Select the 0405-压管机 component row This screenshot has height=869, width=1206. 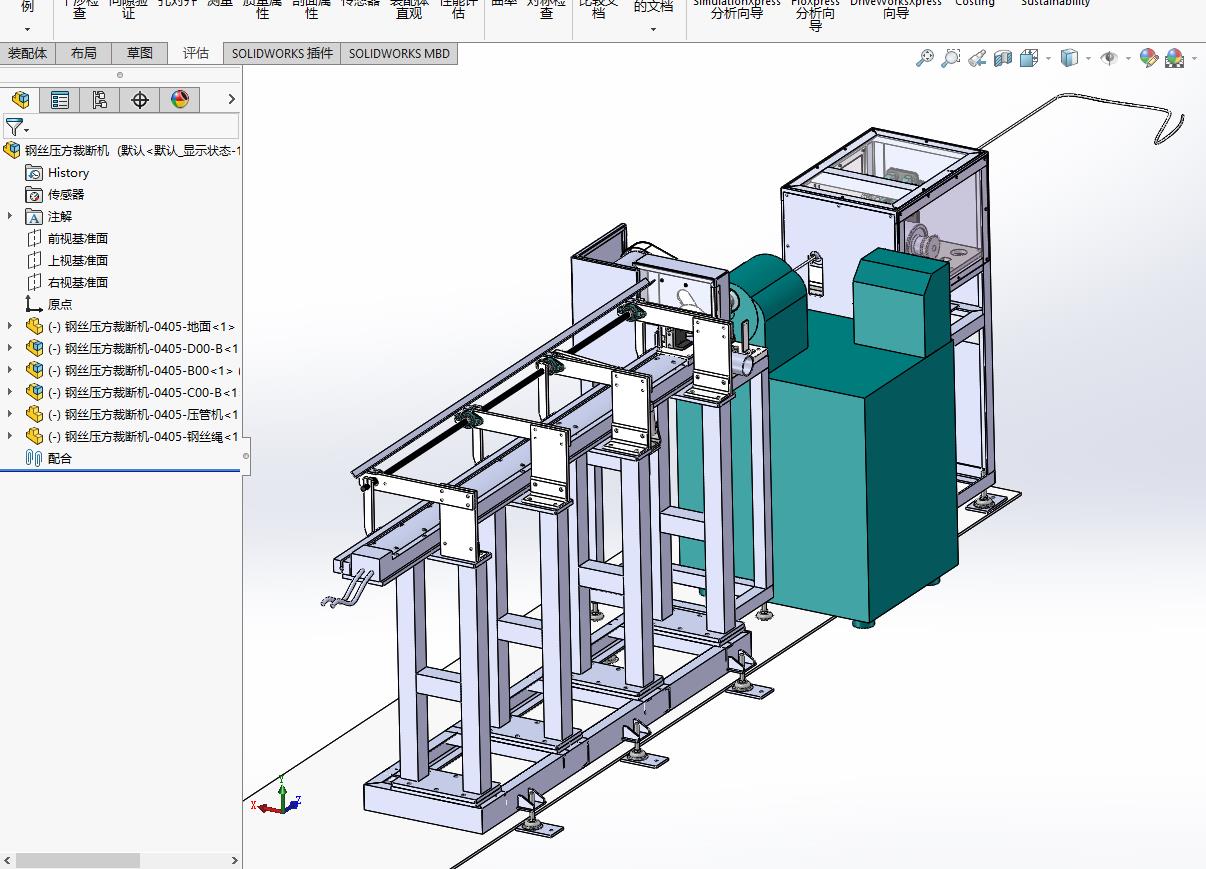click(x=132, y=414)
